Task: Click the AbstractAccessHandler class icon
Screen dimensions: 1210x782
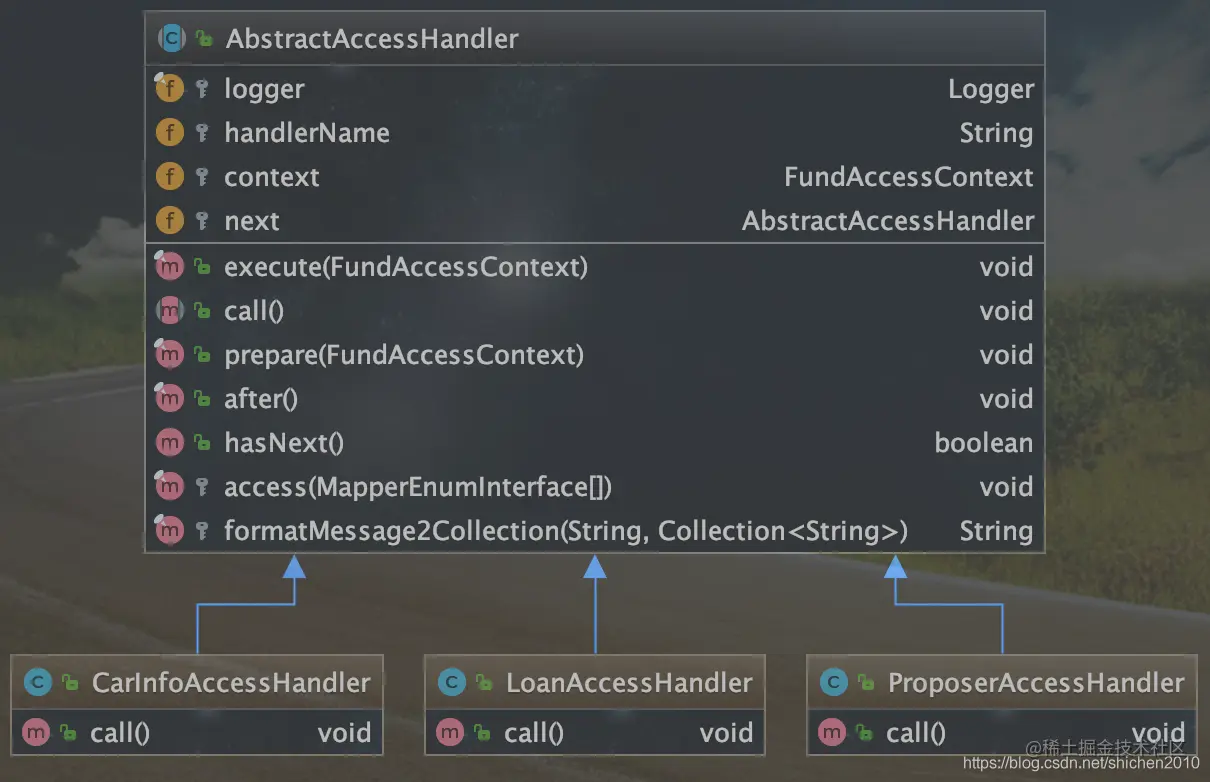Action: click(172, 39)
